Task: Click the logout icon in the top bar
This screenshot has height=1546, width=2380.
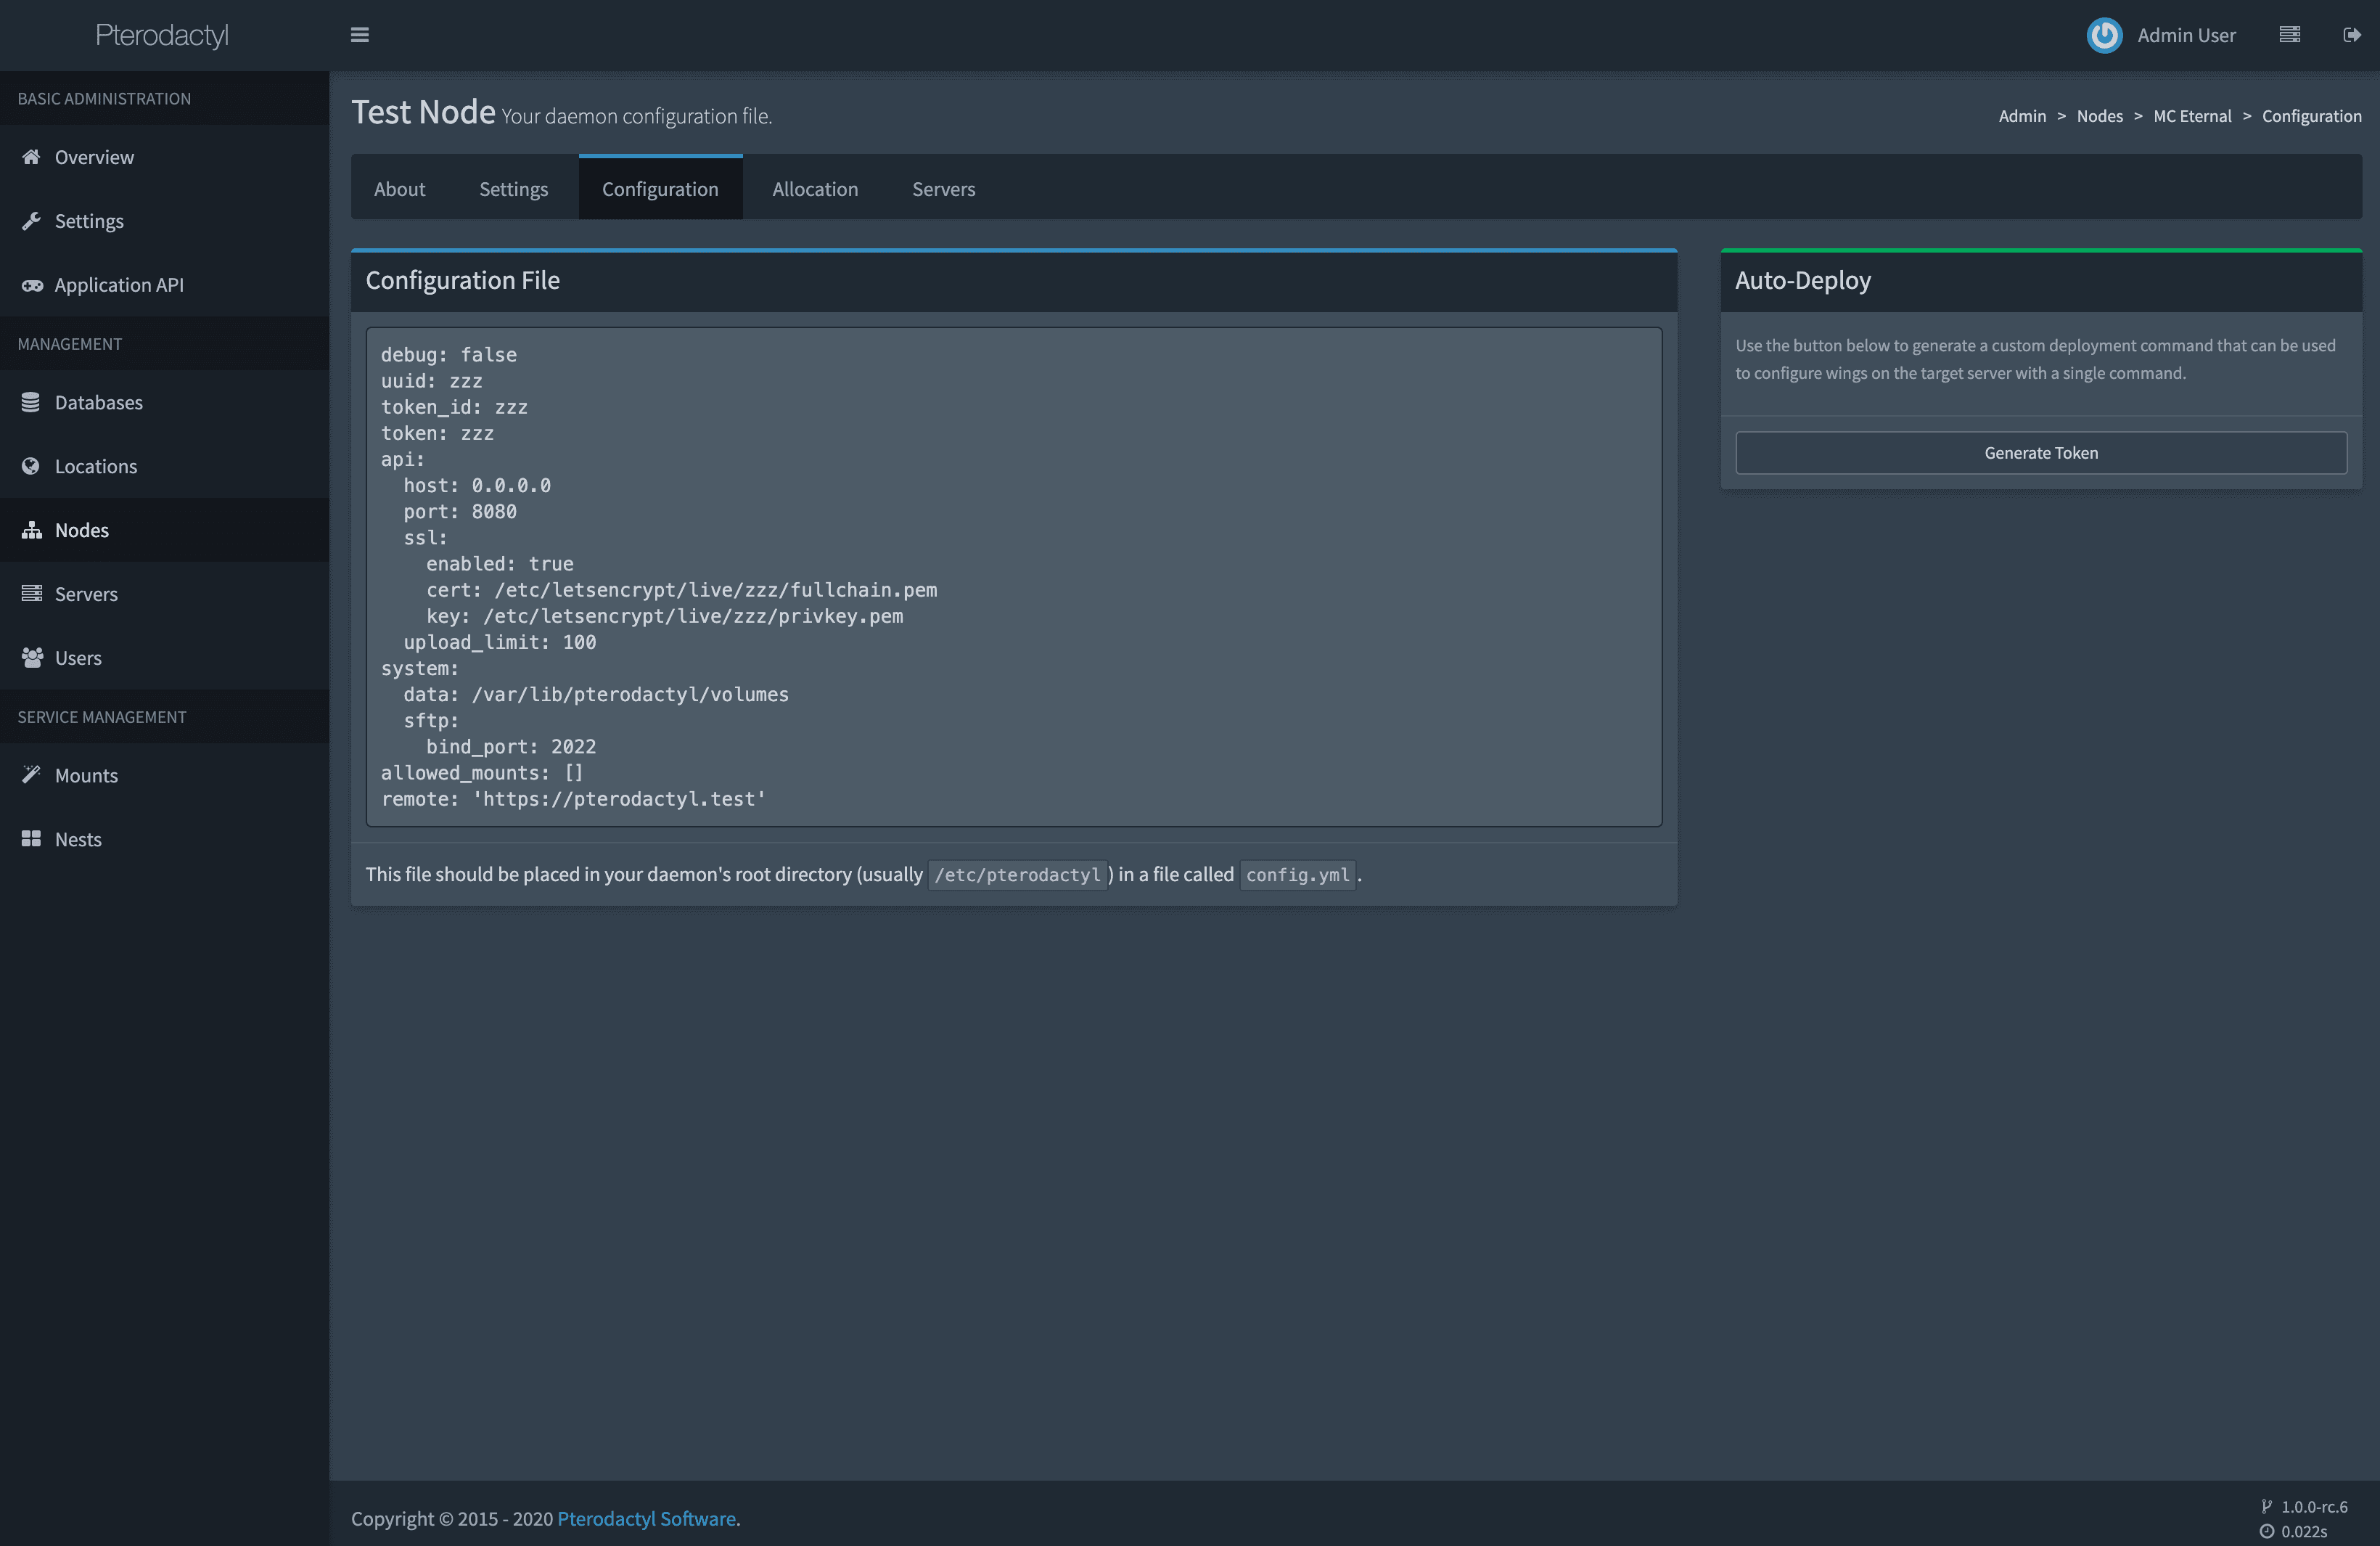Action: pos(2352,35)
